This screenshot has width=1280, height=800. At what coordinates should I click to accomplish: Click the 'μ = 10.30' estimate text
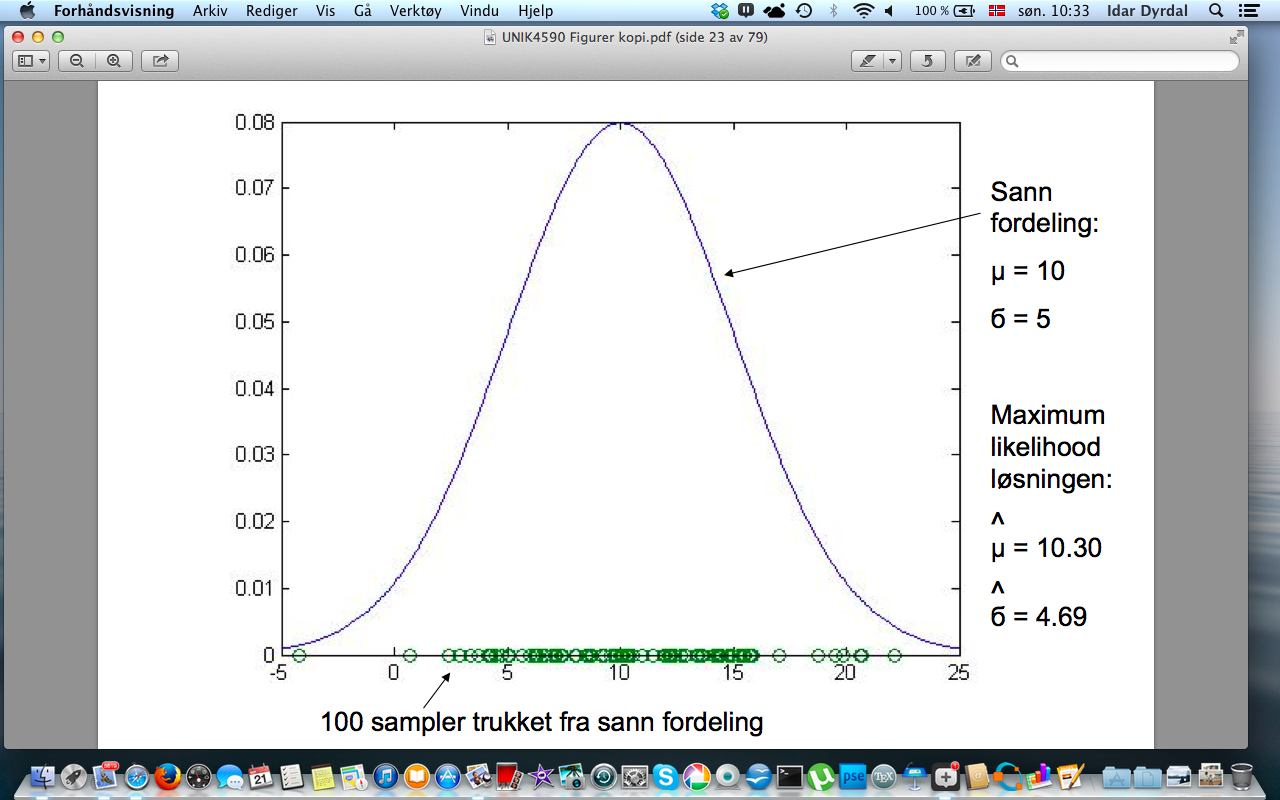[1046, 548]
